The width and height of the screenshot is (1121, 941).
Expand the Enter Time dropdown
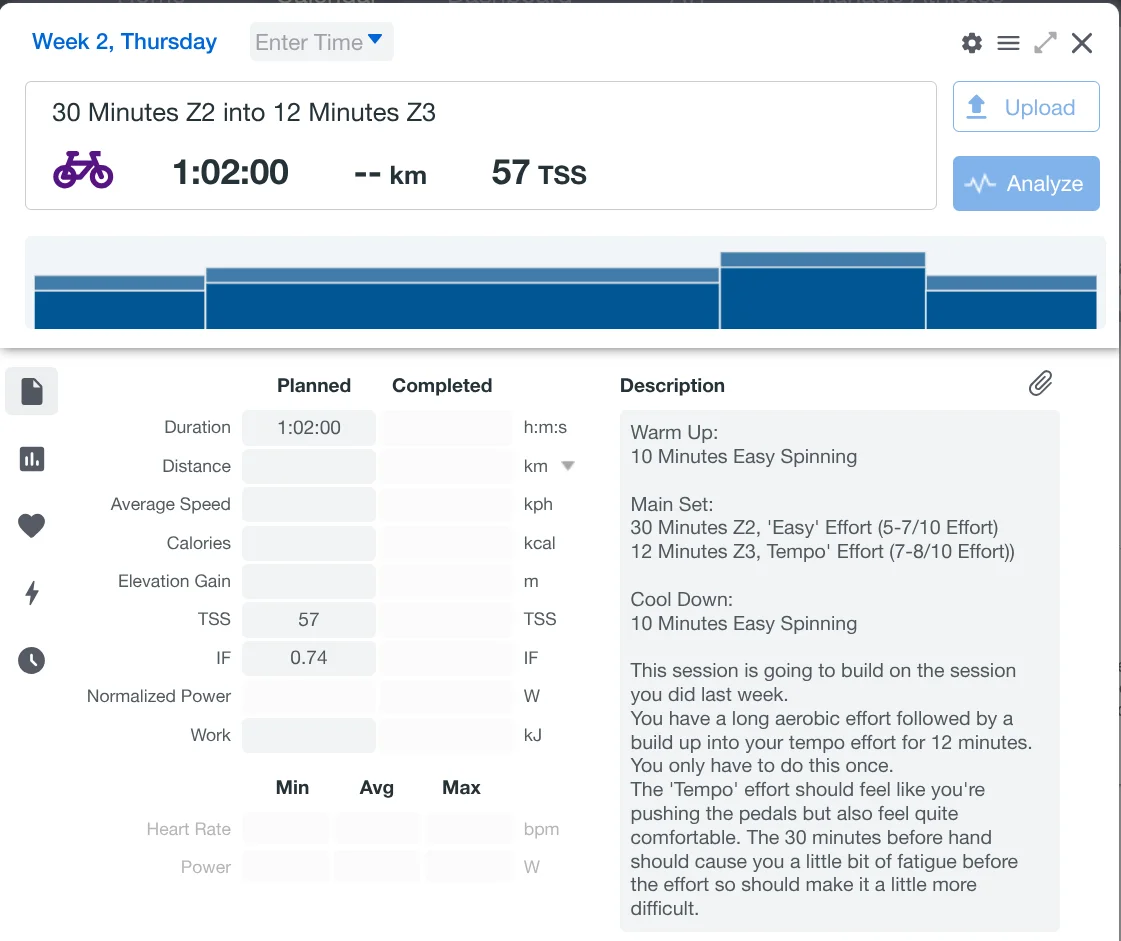pos(321,42)
